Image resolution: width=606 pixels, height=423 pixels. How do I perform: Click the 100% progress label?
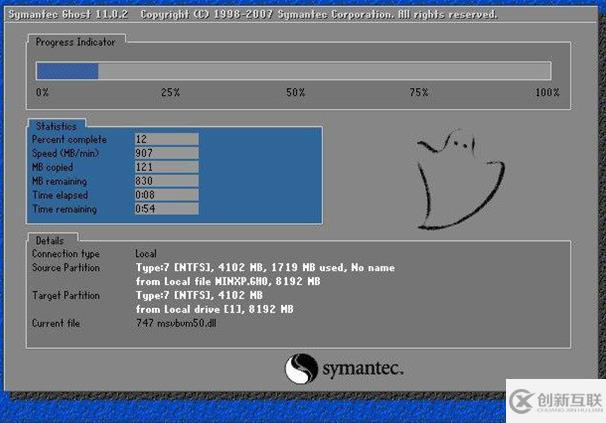coord(548,92)
